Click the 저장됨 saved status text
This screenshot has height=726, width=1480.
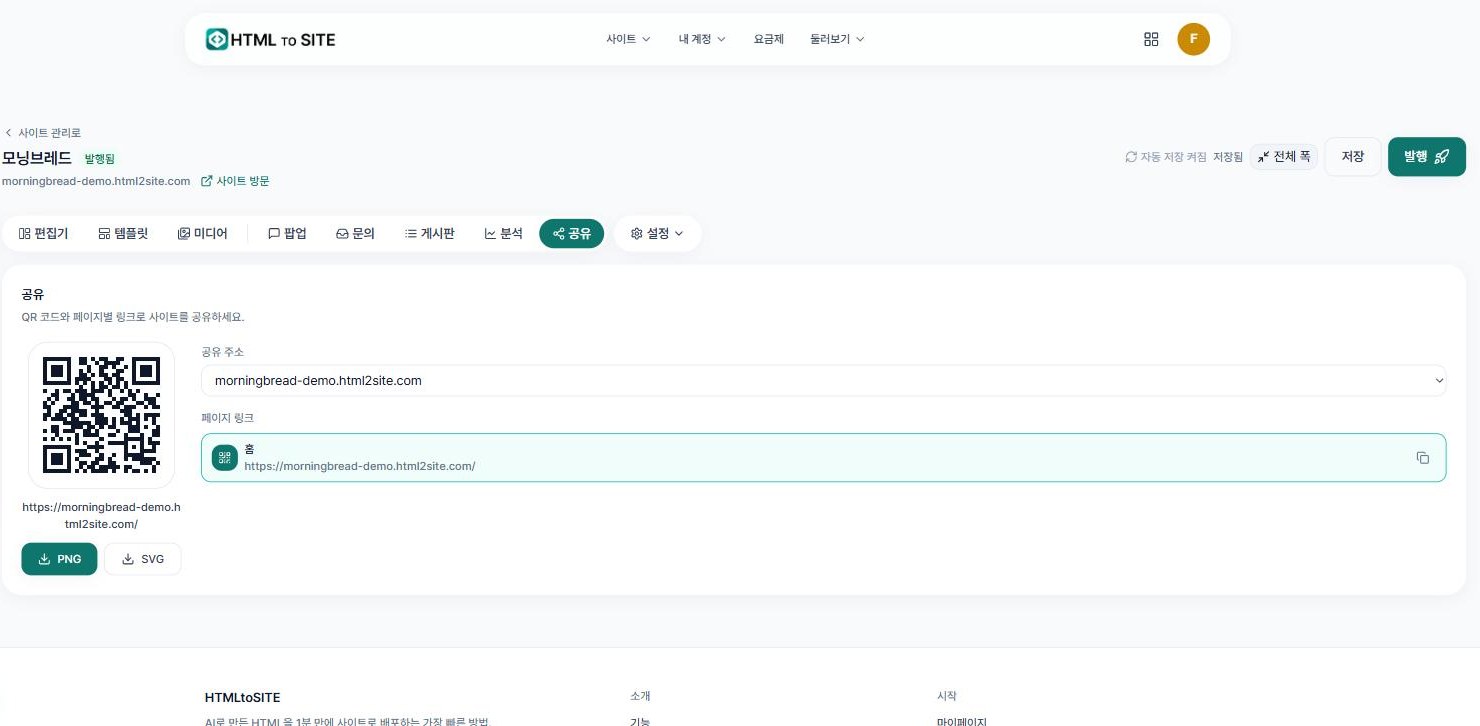1228,157
